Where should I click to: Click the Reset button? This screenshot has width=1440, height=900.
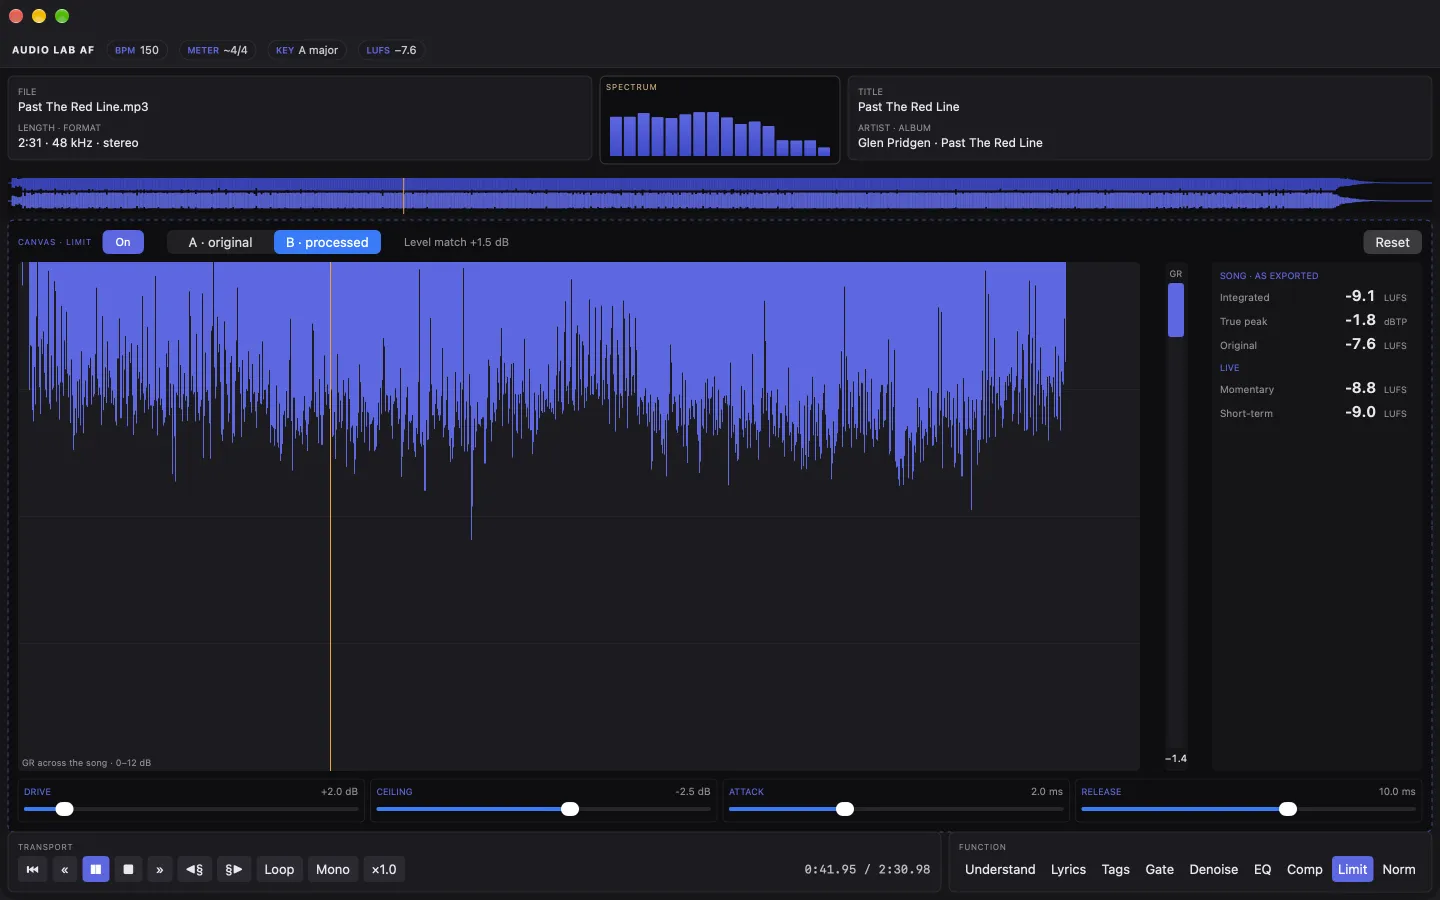(x=1392, y=242)
